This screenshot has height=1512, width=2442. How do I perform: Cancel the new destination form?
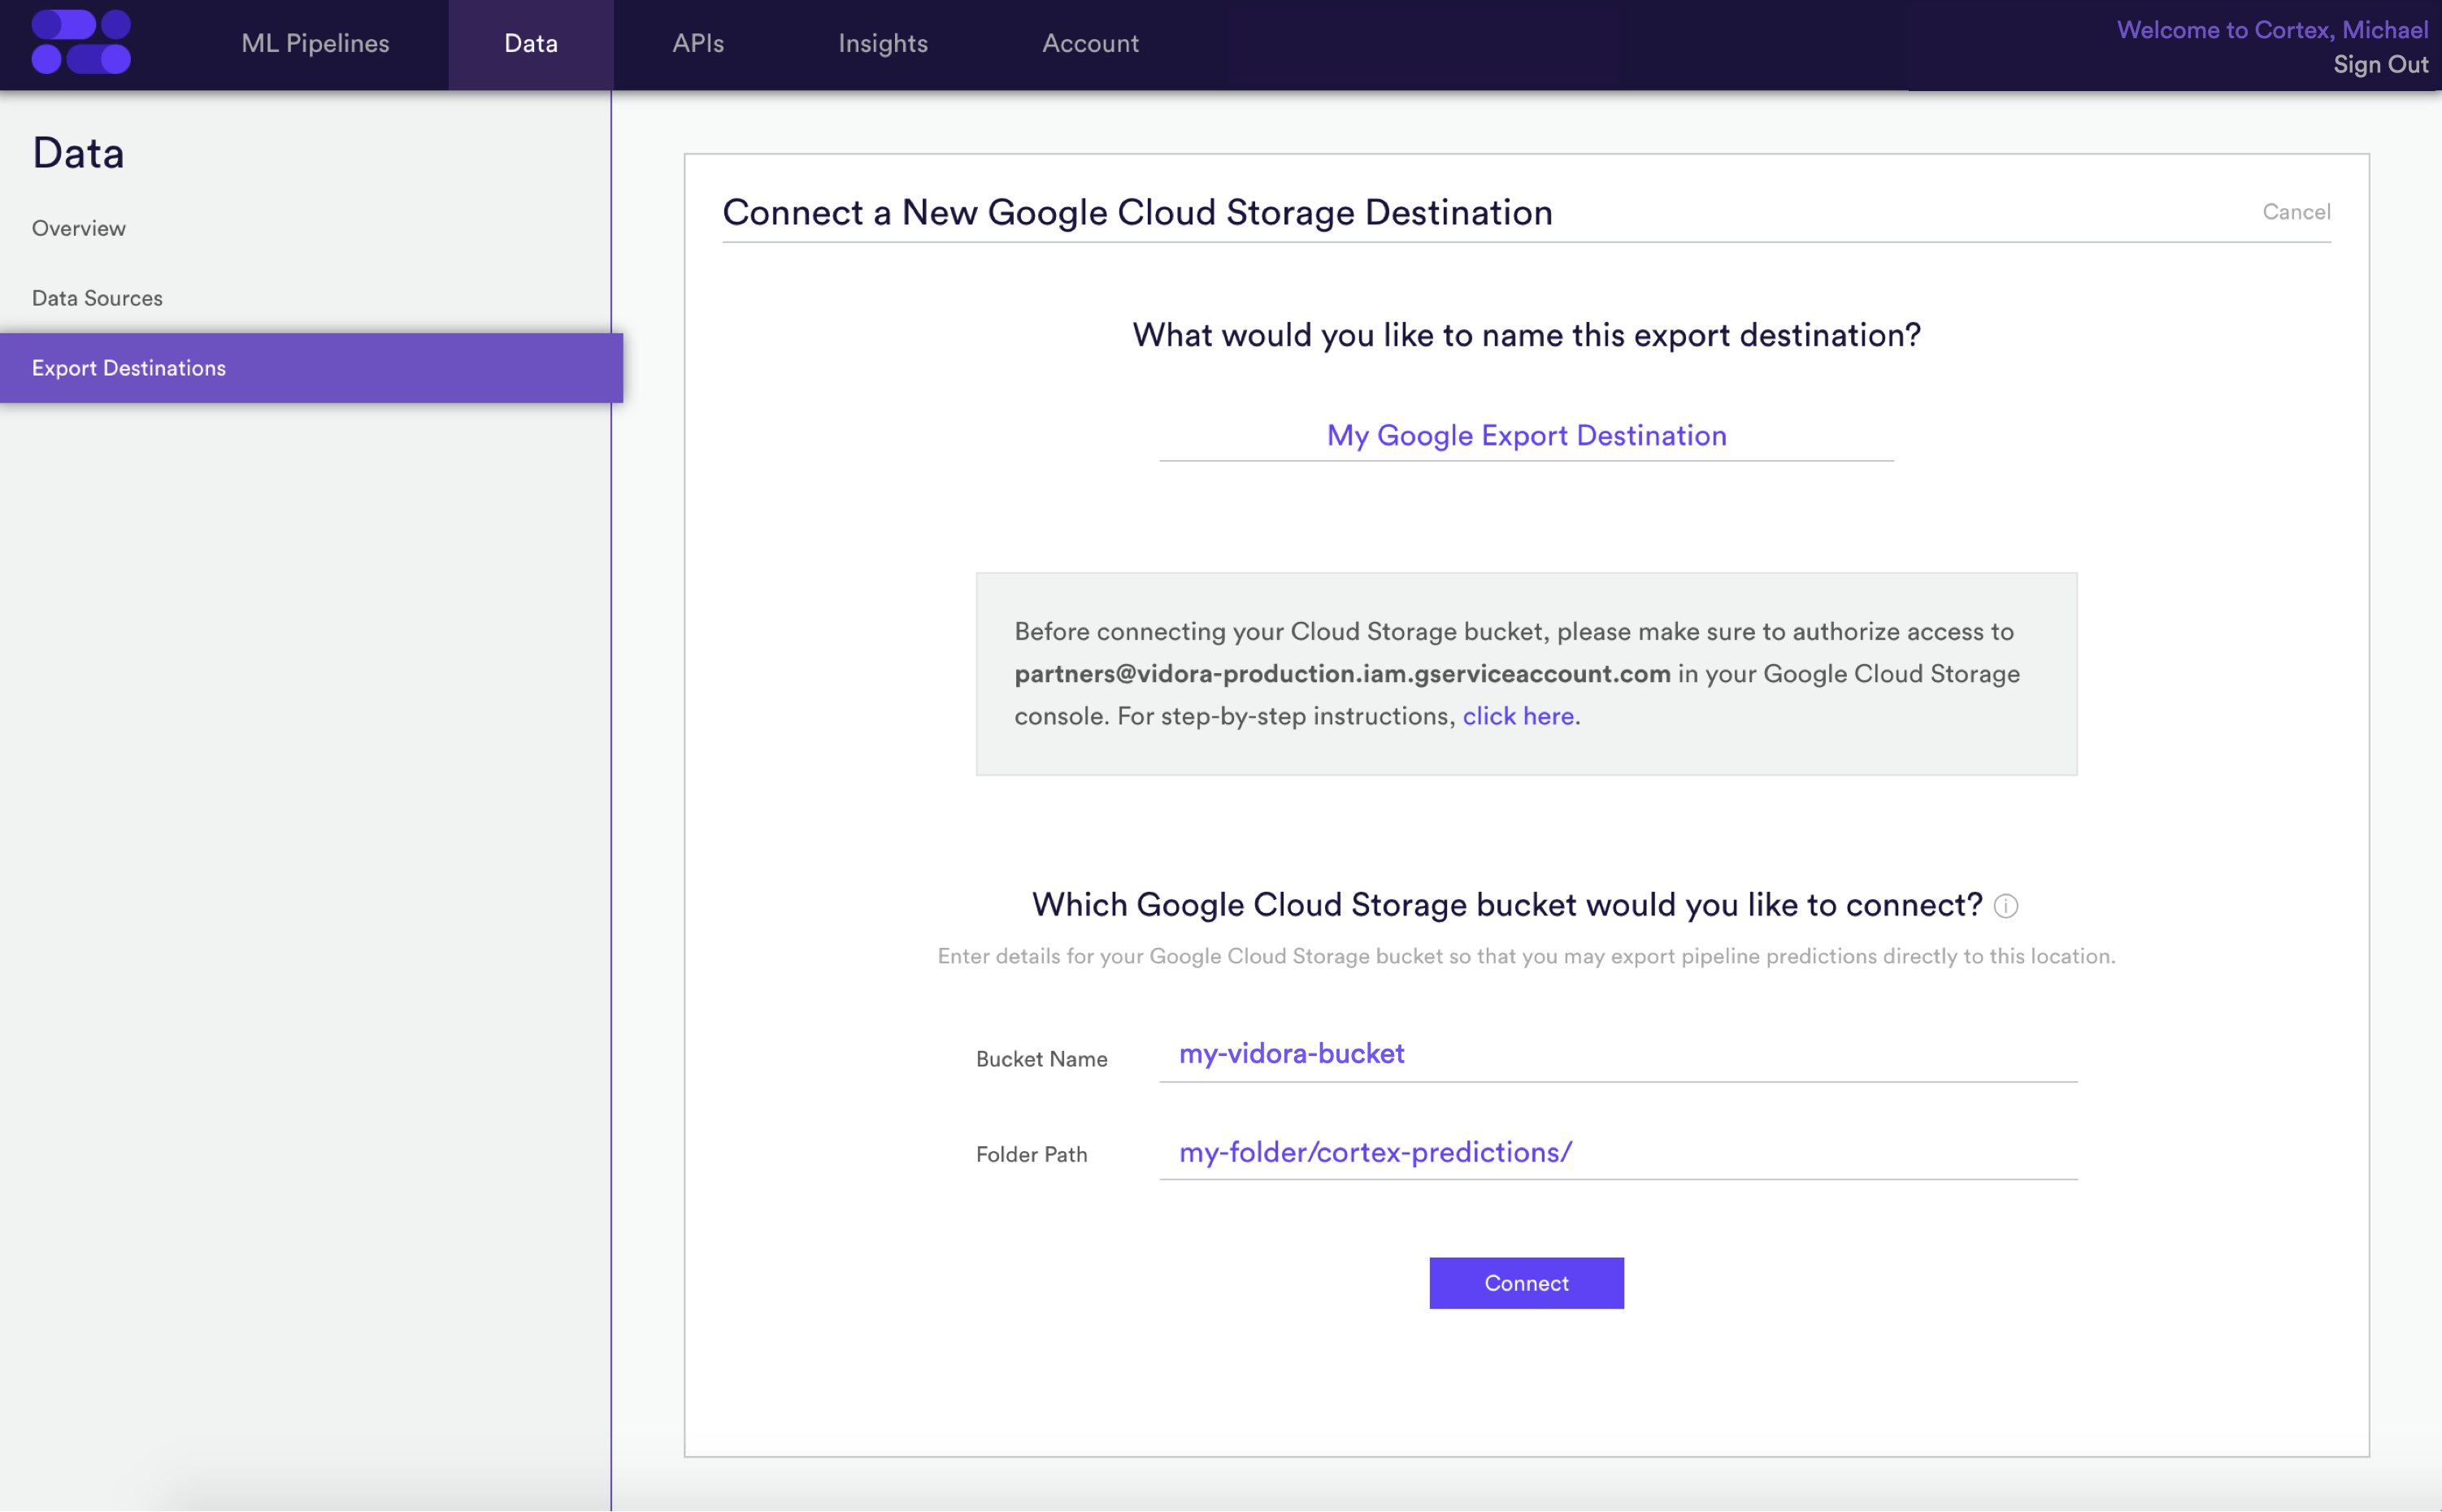click(x=2295, y=212)
